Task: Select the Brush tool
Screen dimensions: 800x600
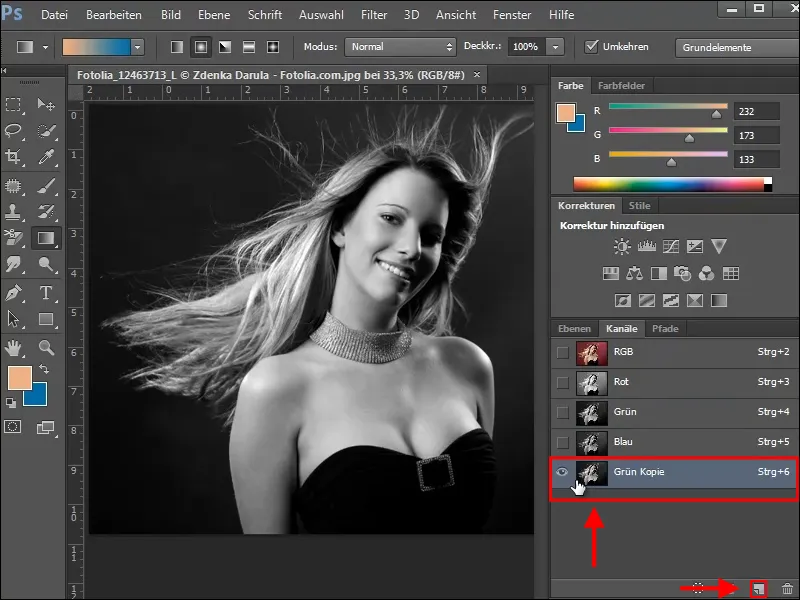Action: coord(46,186)
